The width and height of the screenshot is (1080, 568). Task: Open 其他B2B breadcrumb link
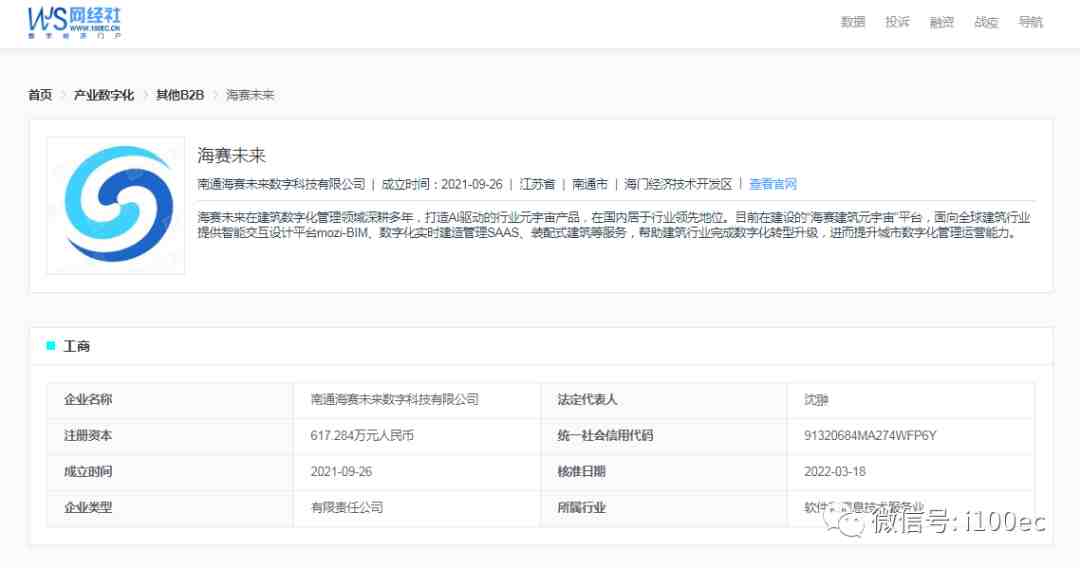[x=180, y=95]
